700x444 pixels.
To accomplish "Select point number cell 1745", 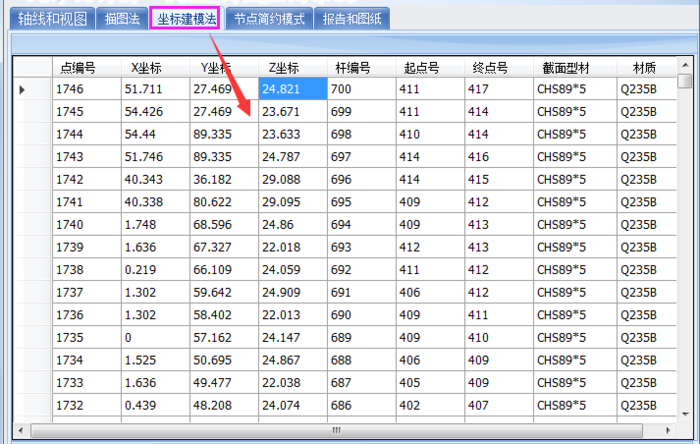I will 87,112.
